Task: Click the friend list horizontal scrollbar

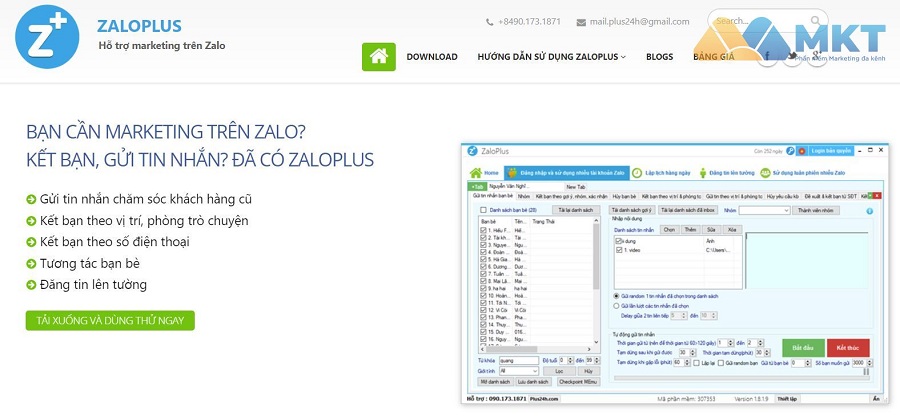Action: click(536, 349)
